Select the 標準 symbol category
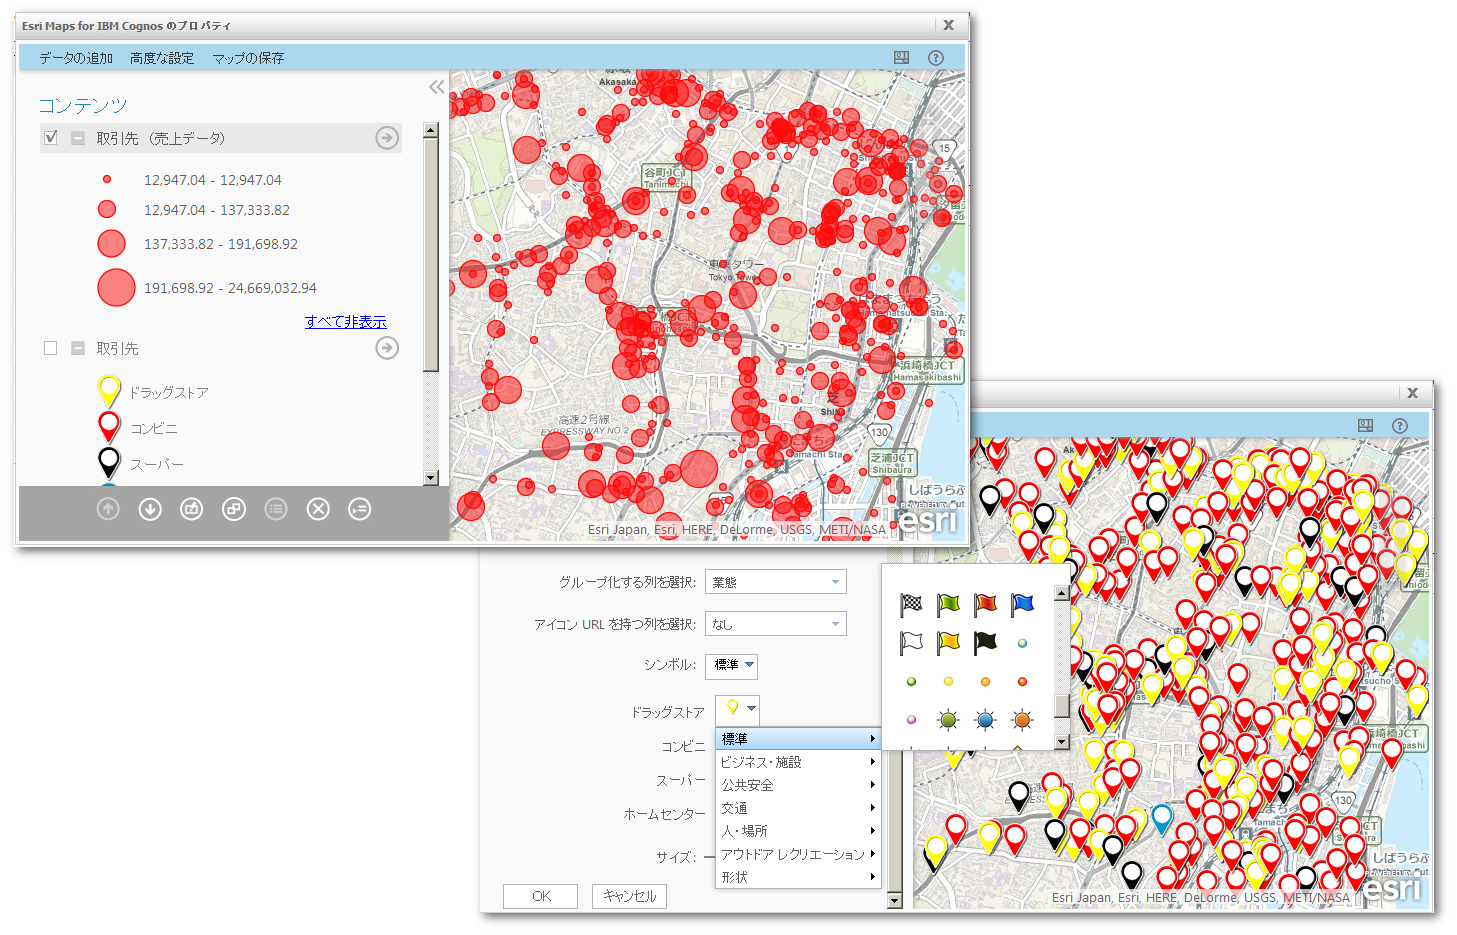1457x935 pixels. (798, 739)
